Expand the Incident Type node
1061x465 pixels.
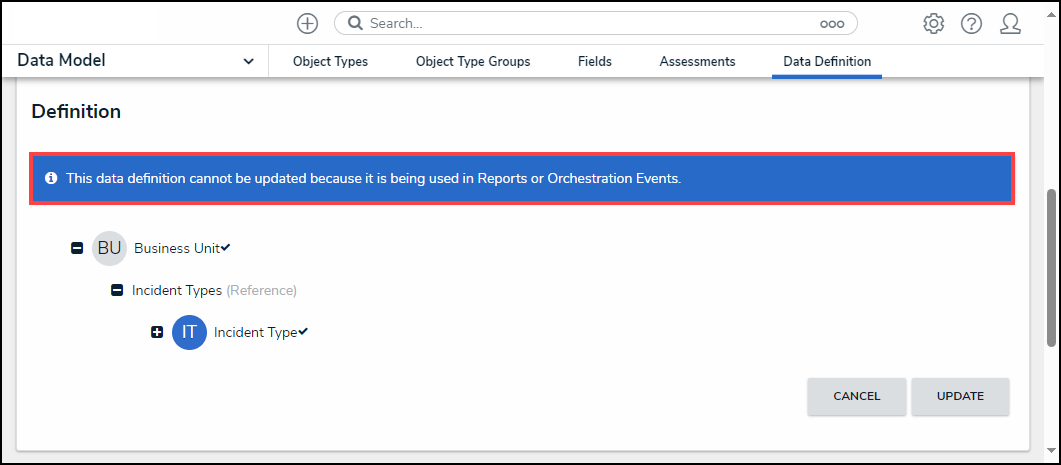[x=157, y=332]
